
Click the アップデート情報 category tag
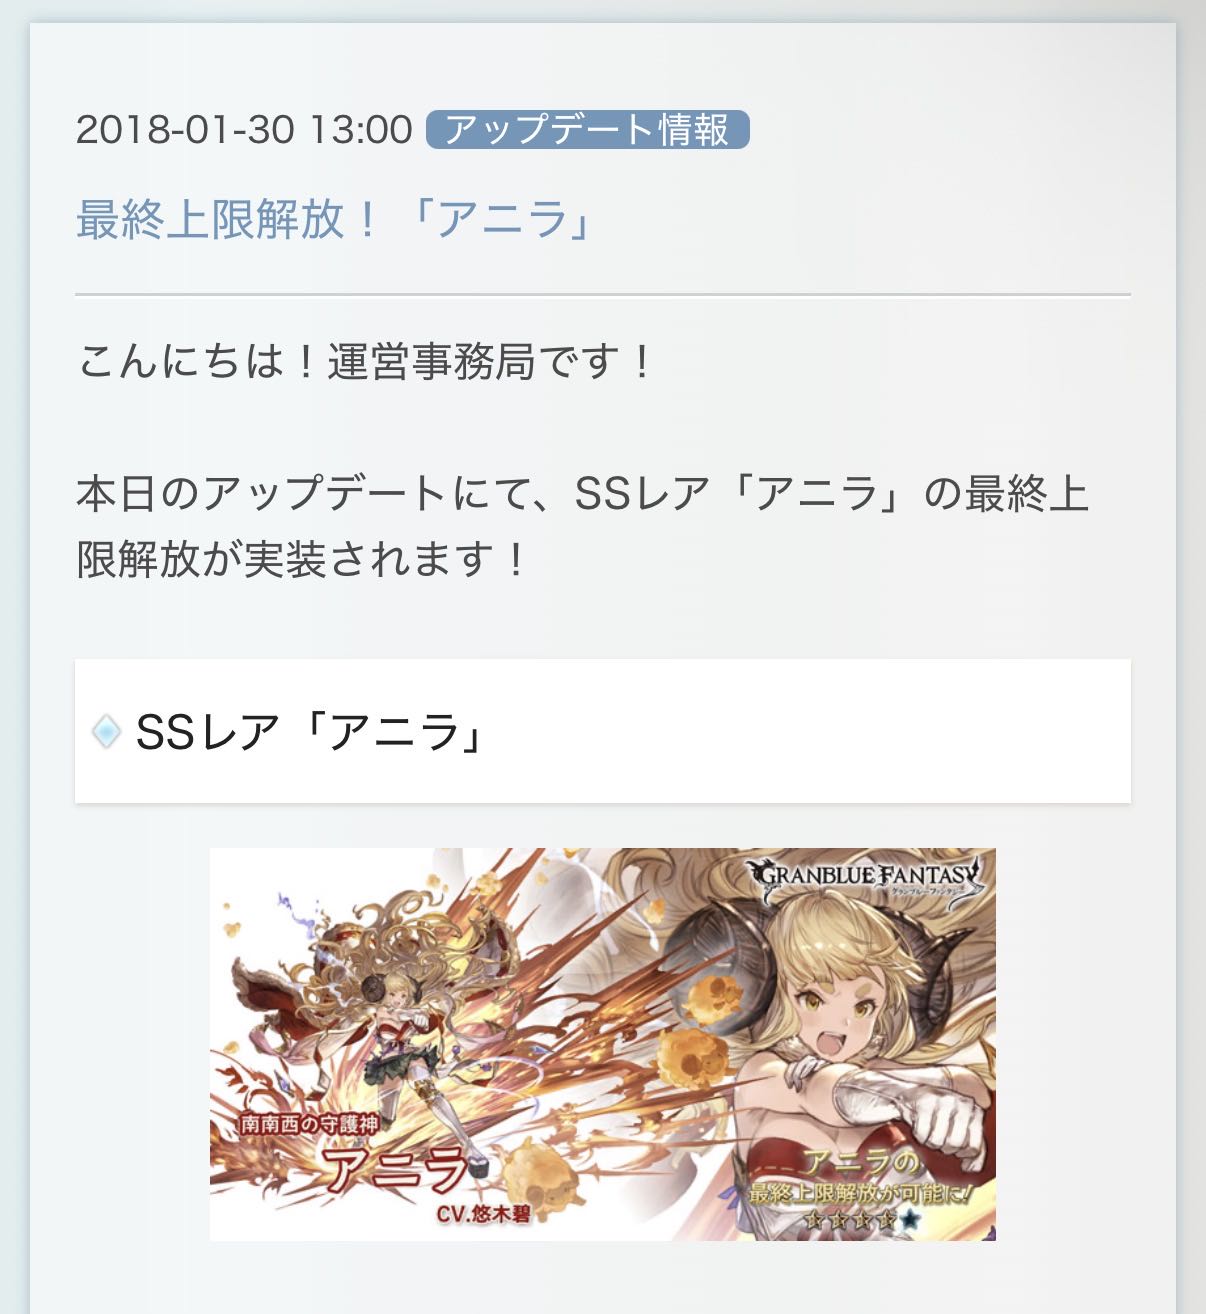pyautogui.click(x=587, y=130)
